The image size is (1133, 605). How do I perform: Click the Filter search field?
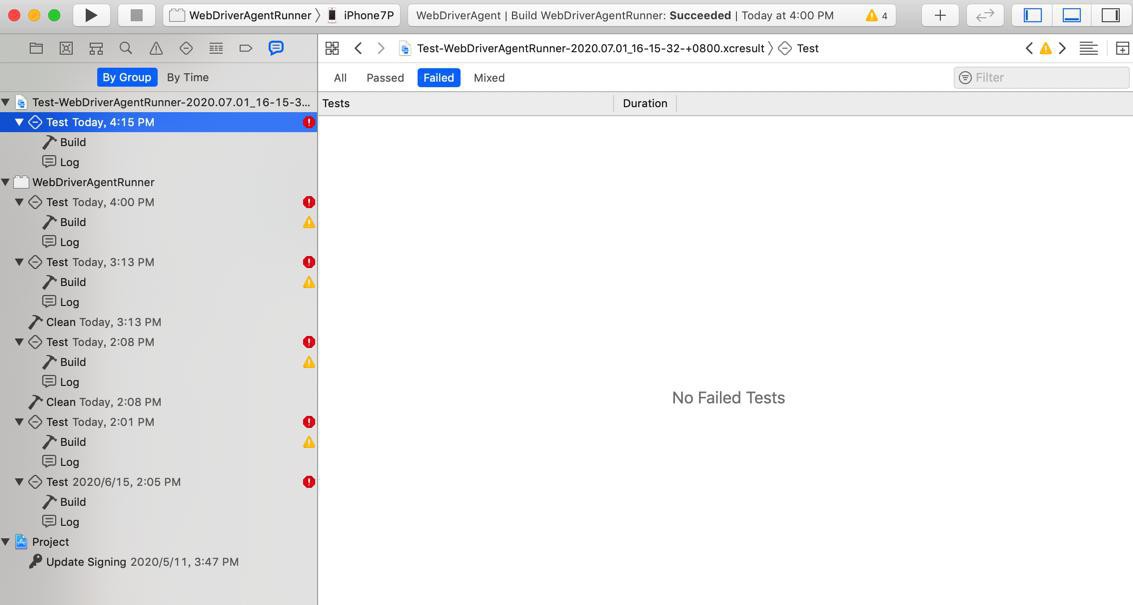coord(1041,77)
